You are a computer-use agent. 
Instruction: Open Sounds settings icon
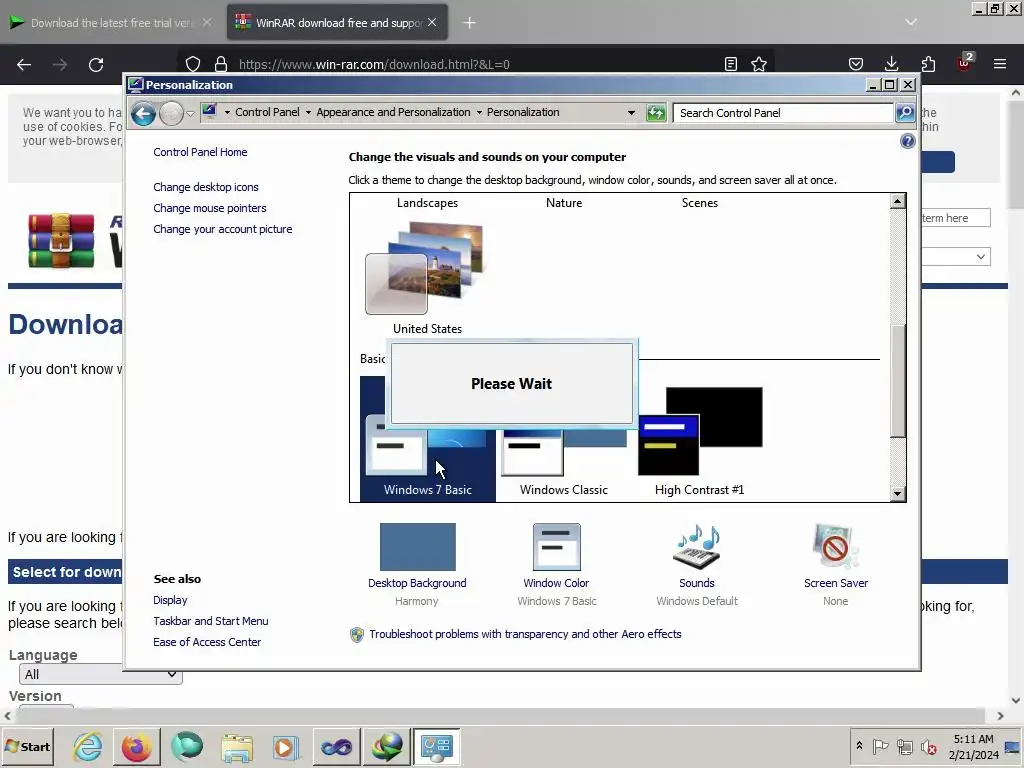[696, 547]
